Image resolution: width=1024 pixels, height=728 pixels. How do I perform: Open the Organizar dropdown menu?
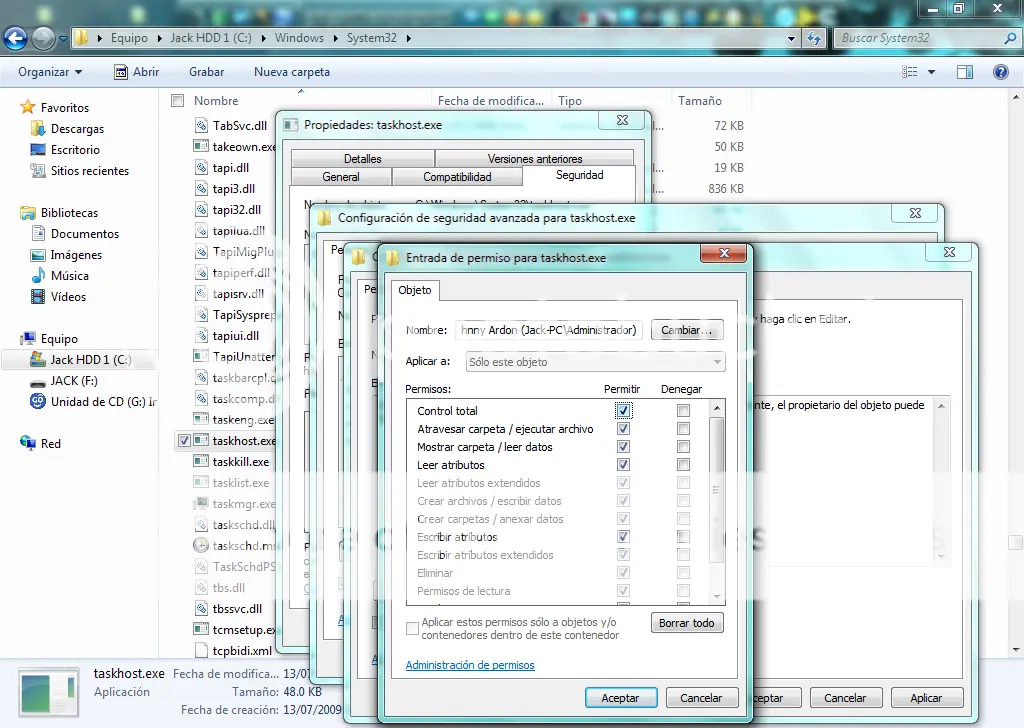pos(50,72)
